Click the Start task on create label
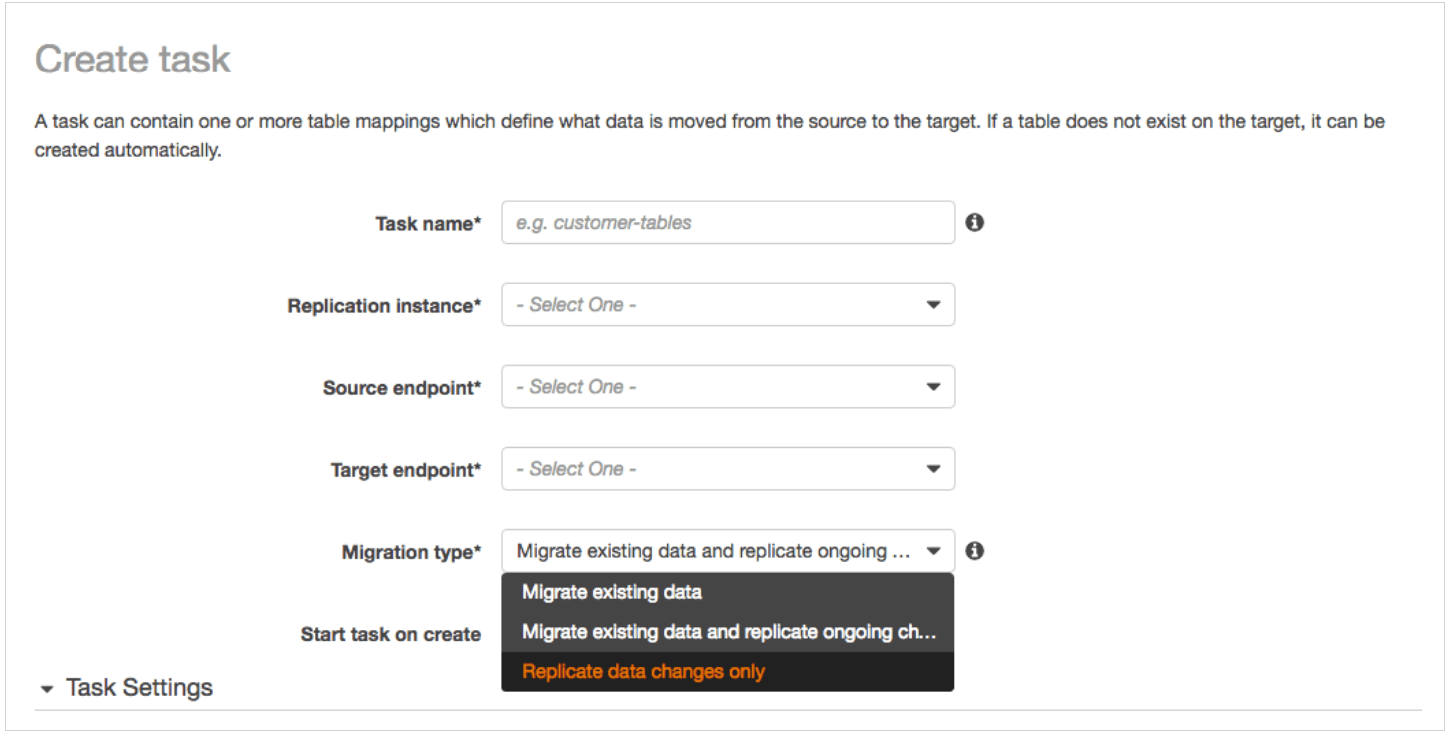 [391, 634]
